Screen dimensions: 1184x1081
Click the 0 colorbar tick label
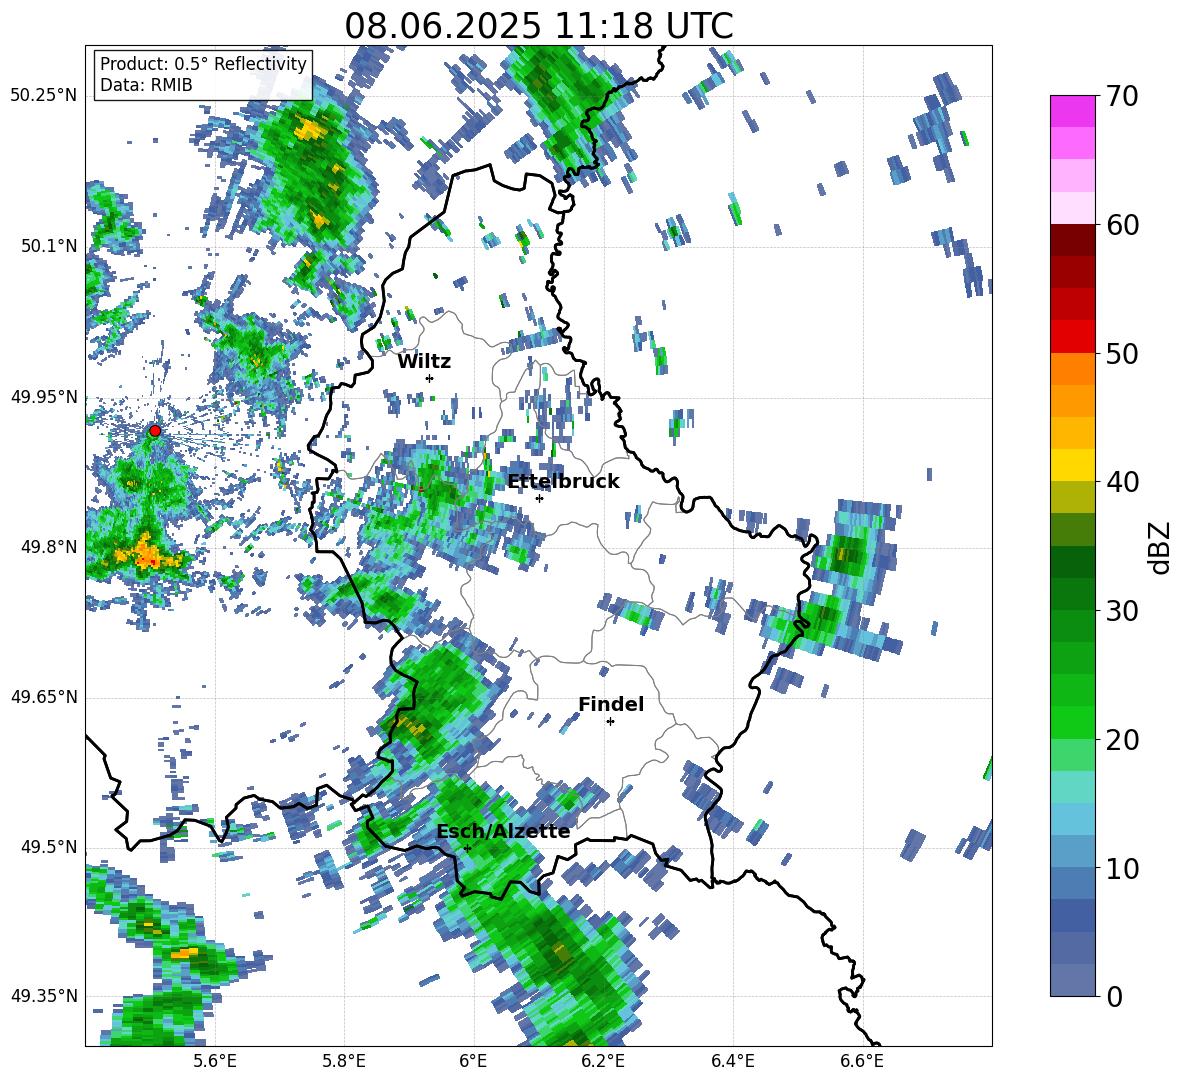tap(1114, 996)
